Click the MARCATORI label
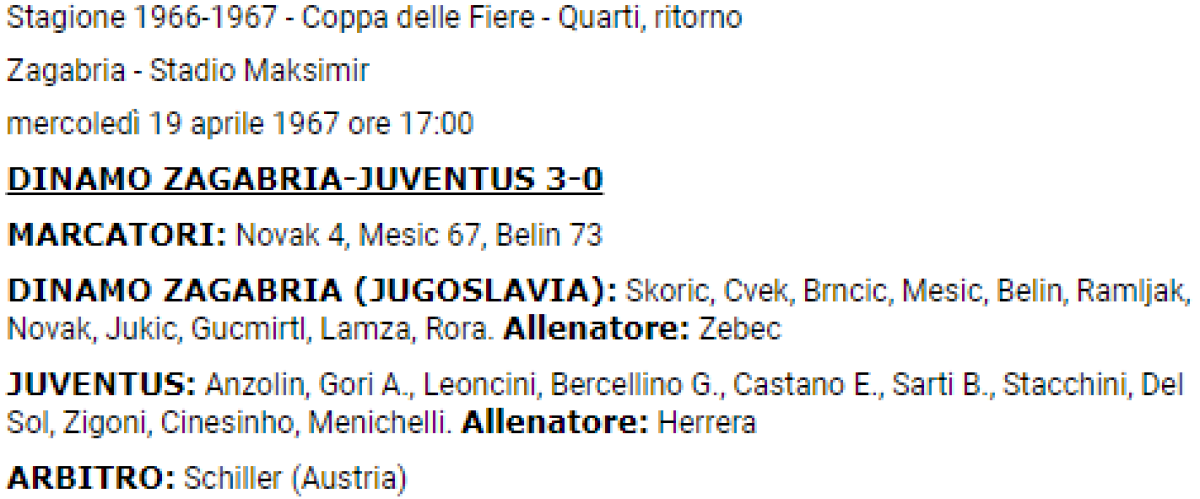 tap(117, 236)
